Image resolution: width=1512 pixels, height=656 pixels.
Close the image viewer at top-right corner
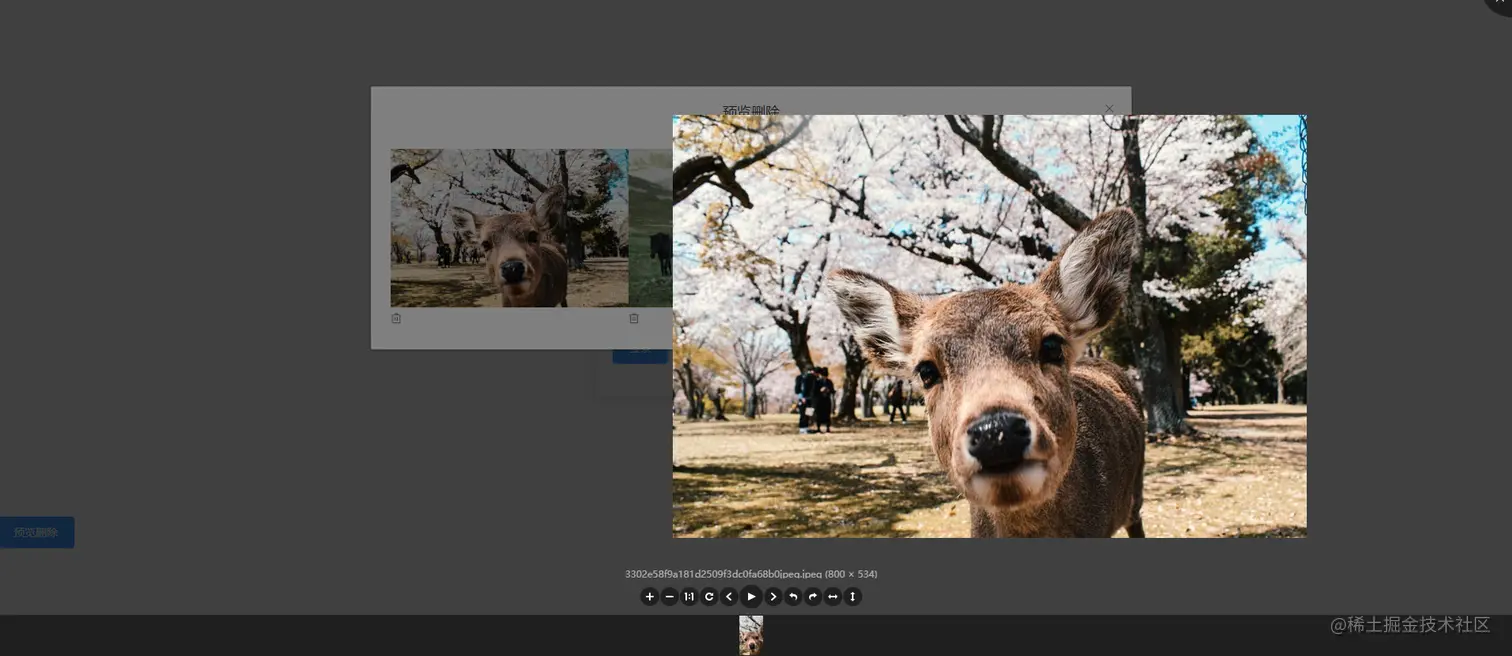[1502, 5]
